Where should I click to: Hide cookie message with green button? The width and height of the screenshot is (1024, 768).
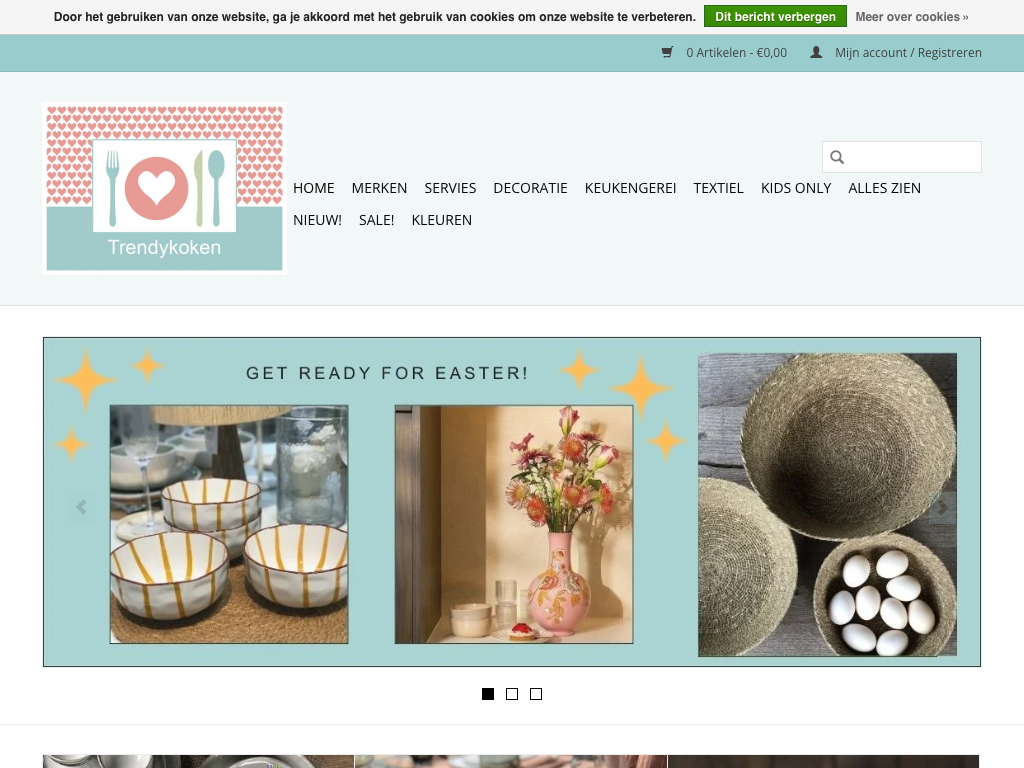tap(775, 17)
